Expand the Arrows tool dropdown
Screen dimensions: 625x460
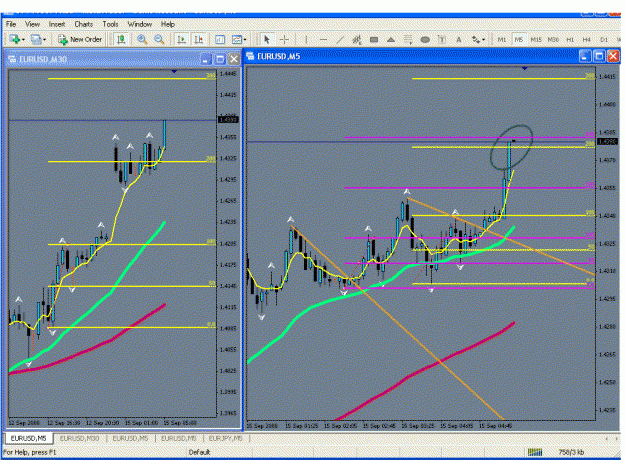483,39
